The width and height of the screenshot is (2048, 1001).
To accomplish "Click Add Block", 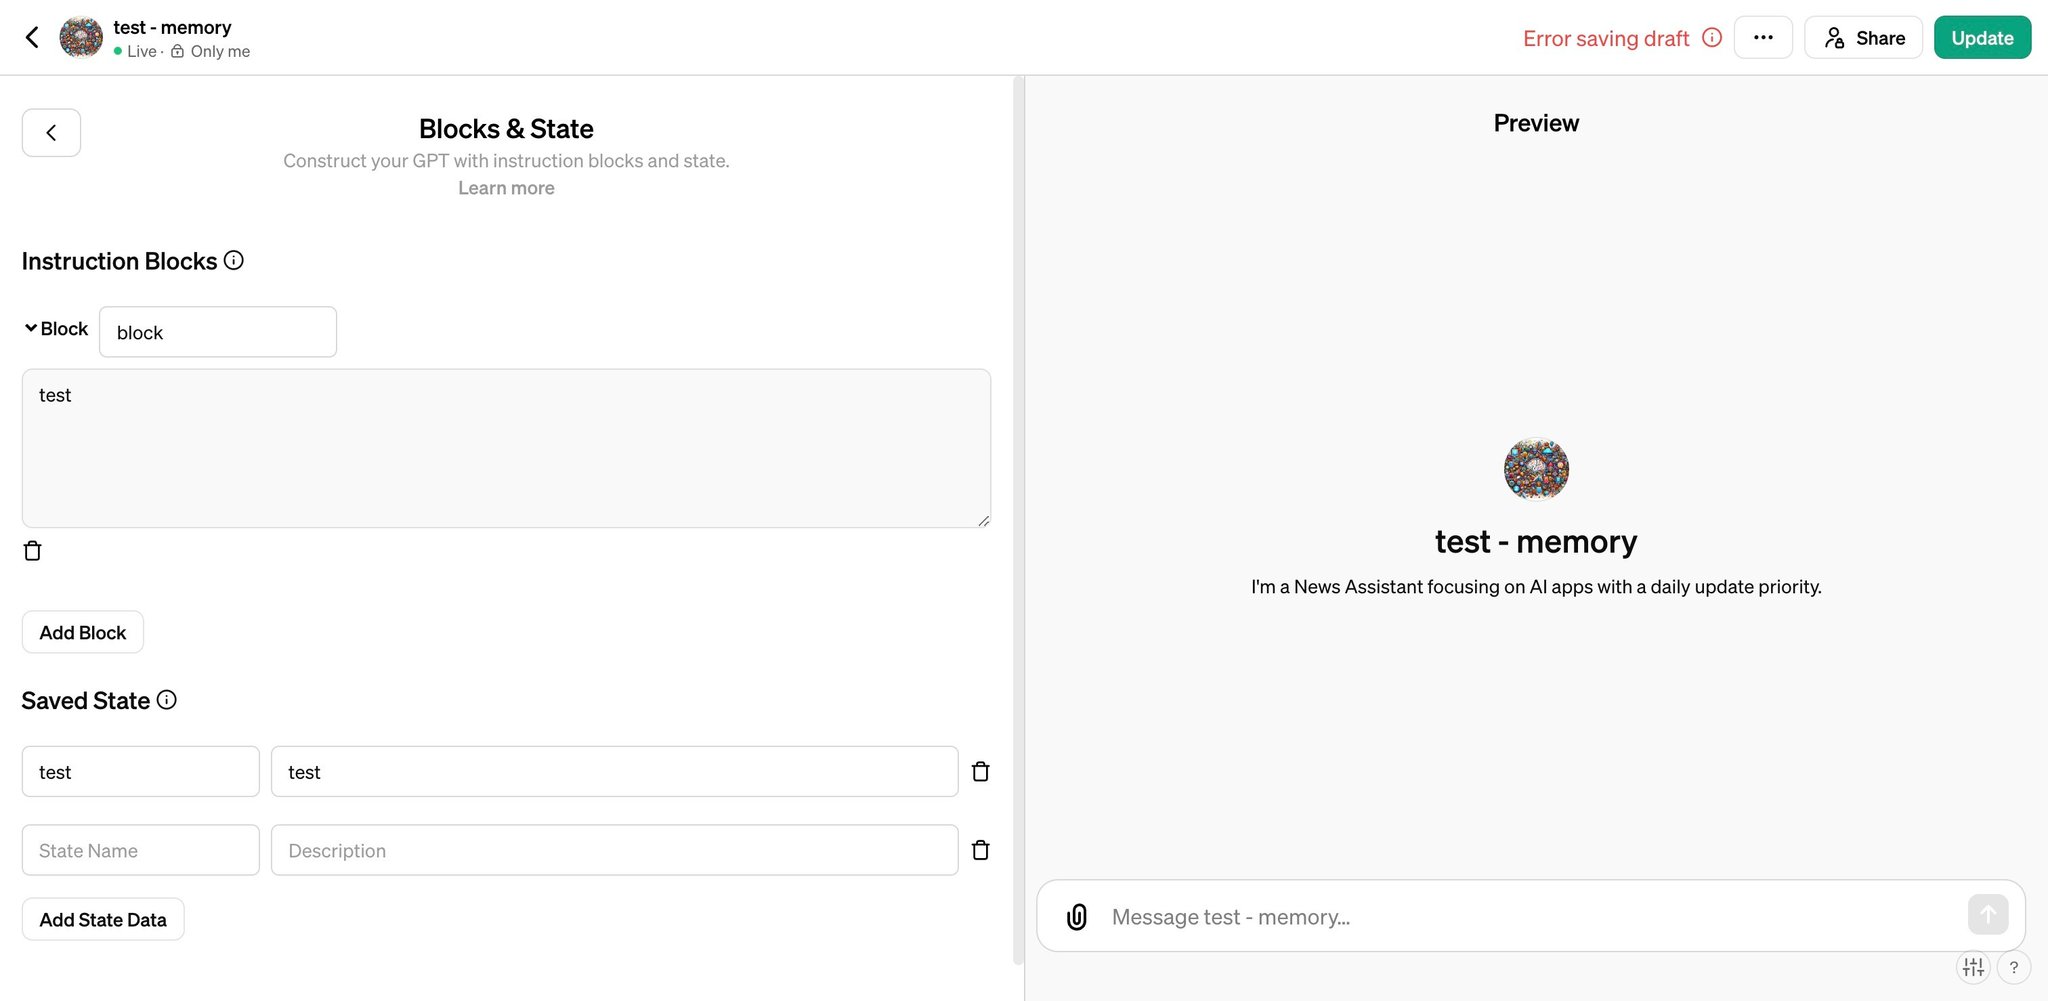I will [83, 632].
